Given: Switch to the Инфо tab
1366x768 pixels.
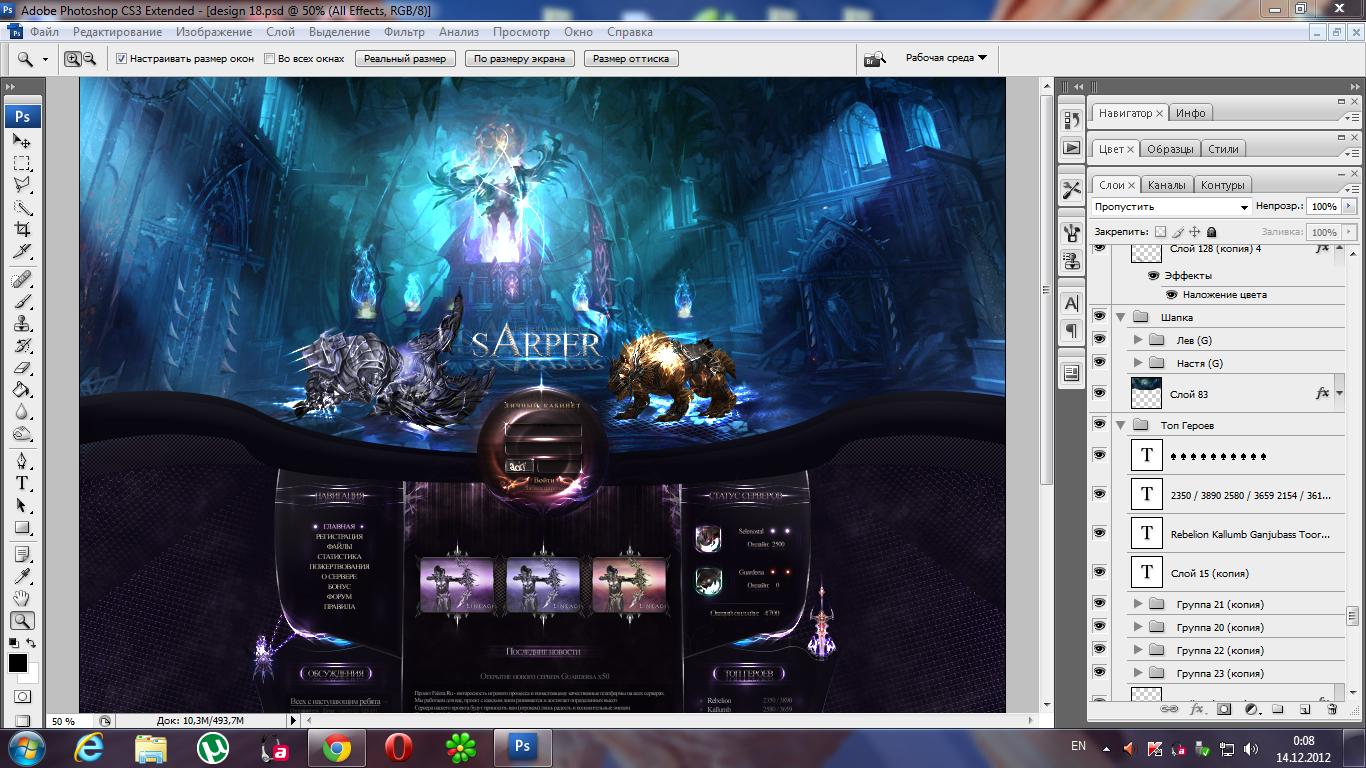Looking at the screenshot, I should pyautogui.click(x=1190, y=113).
